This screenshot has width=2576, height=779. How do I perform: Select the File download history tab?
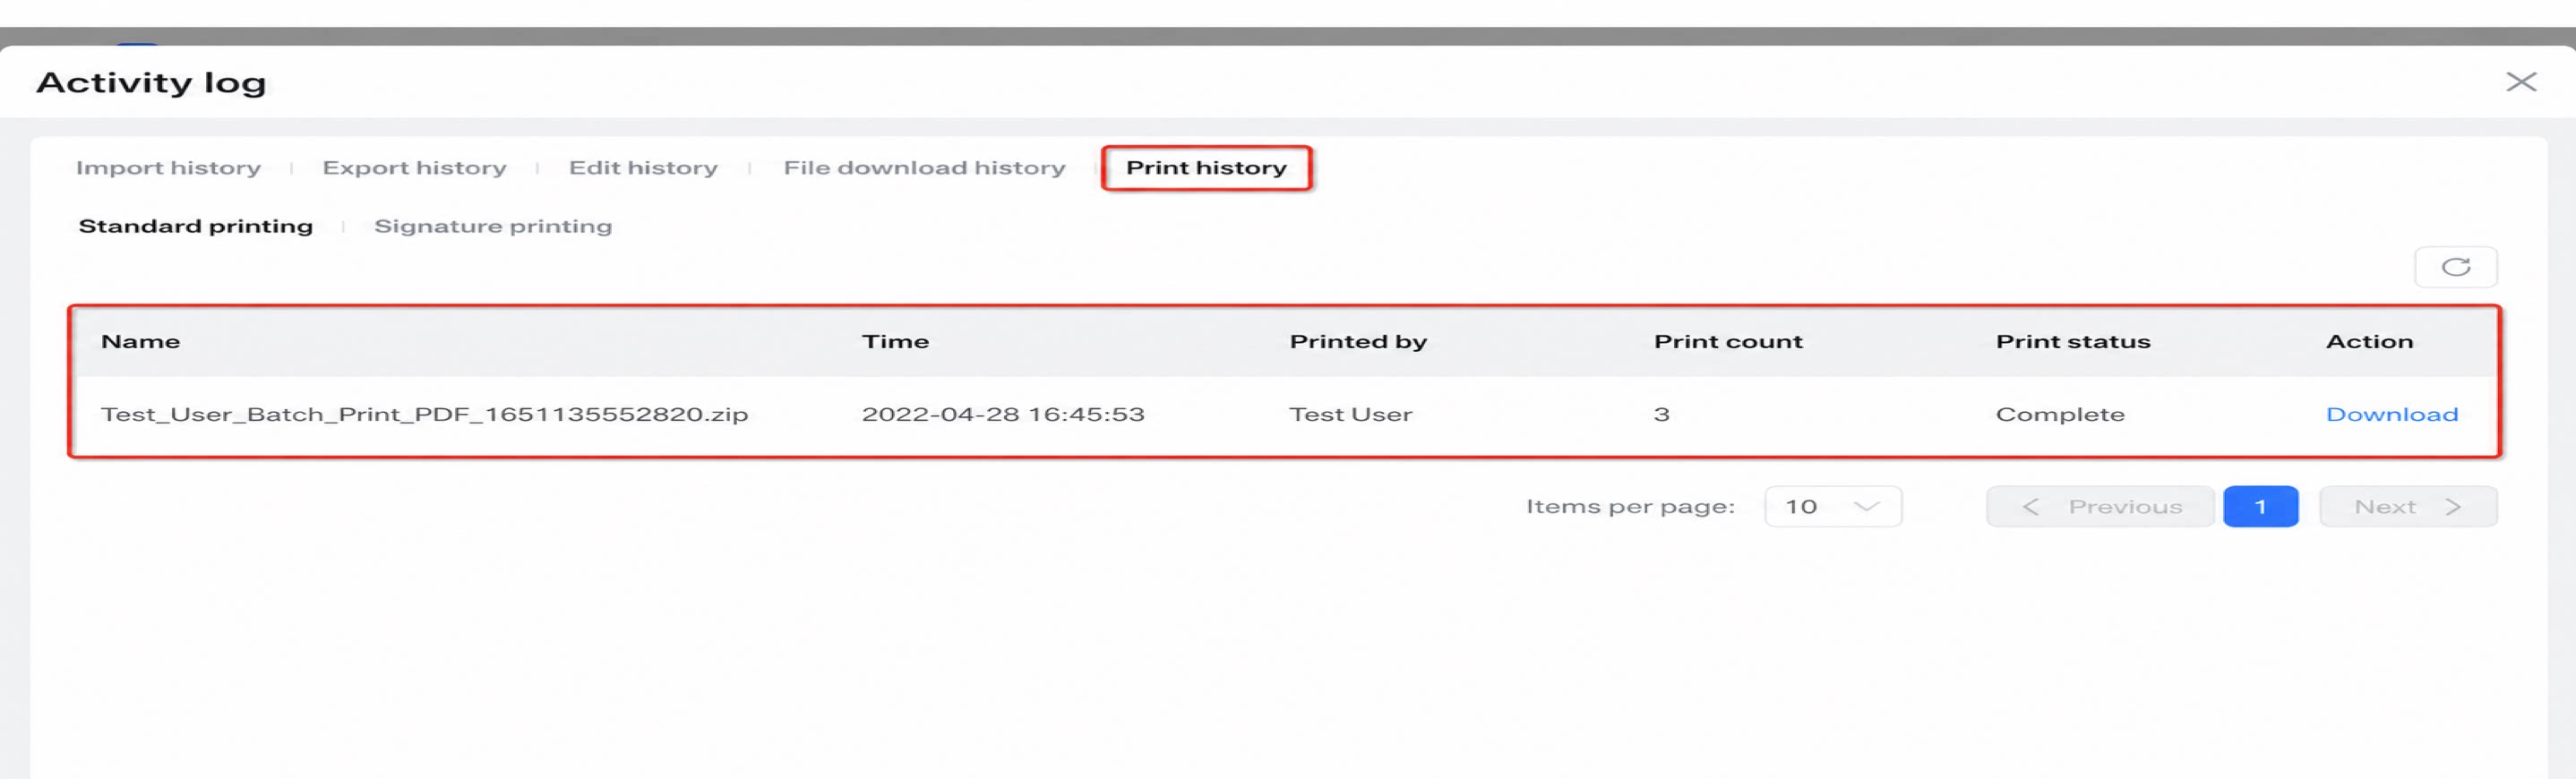(x=924, y=168)
